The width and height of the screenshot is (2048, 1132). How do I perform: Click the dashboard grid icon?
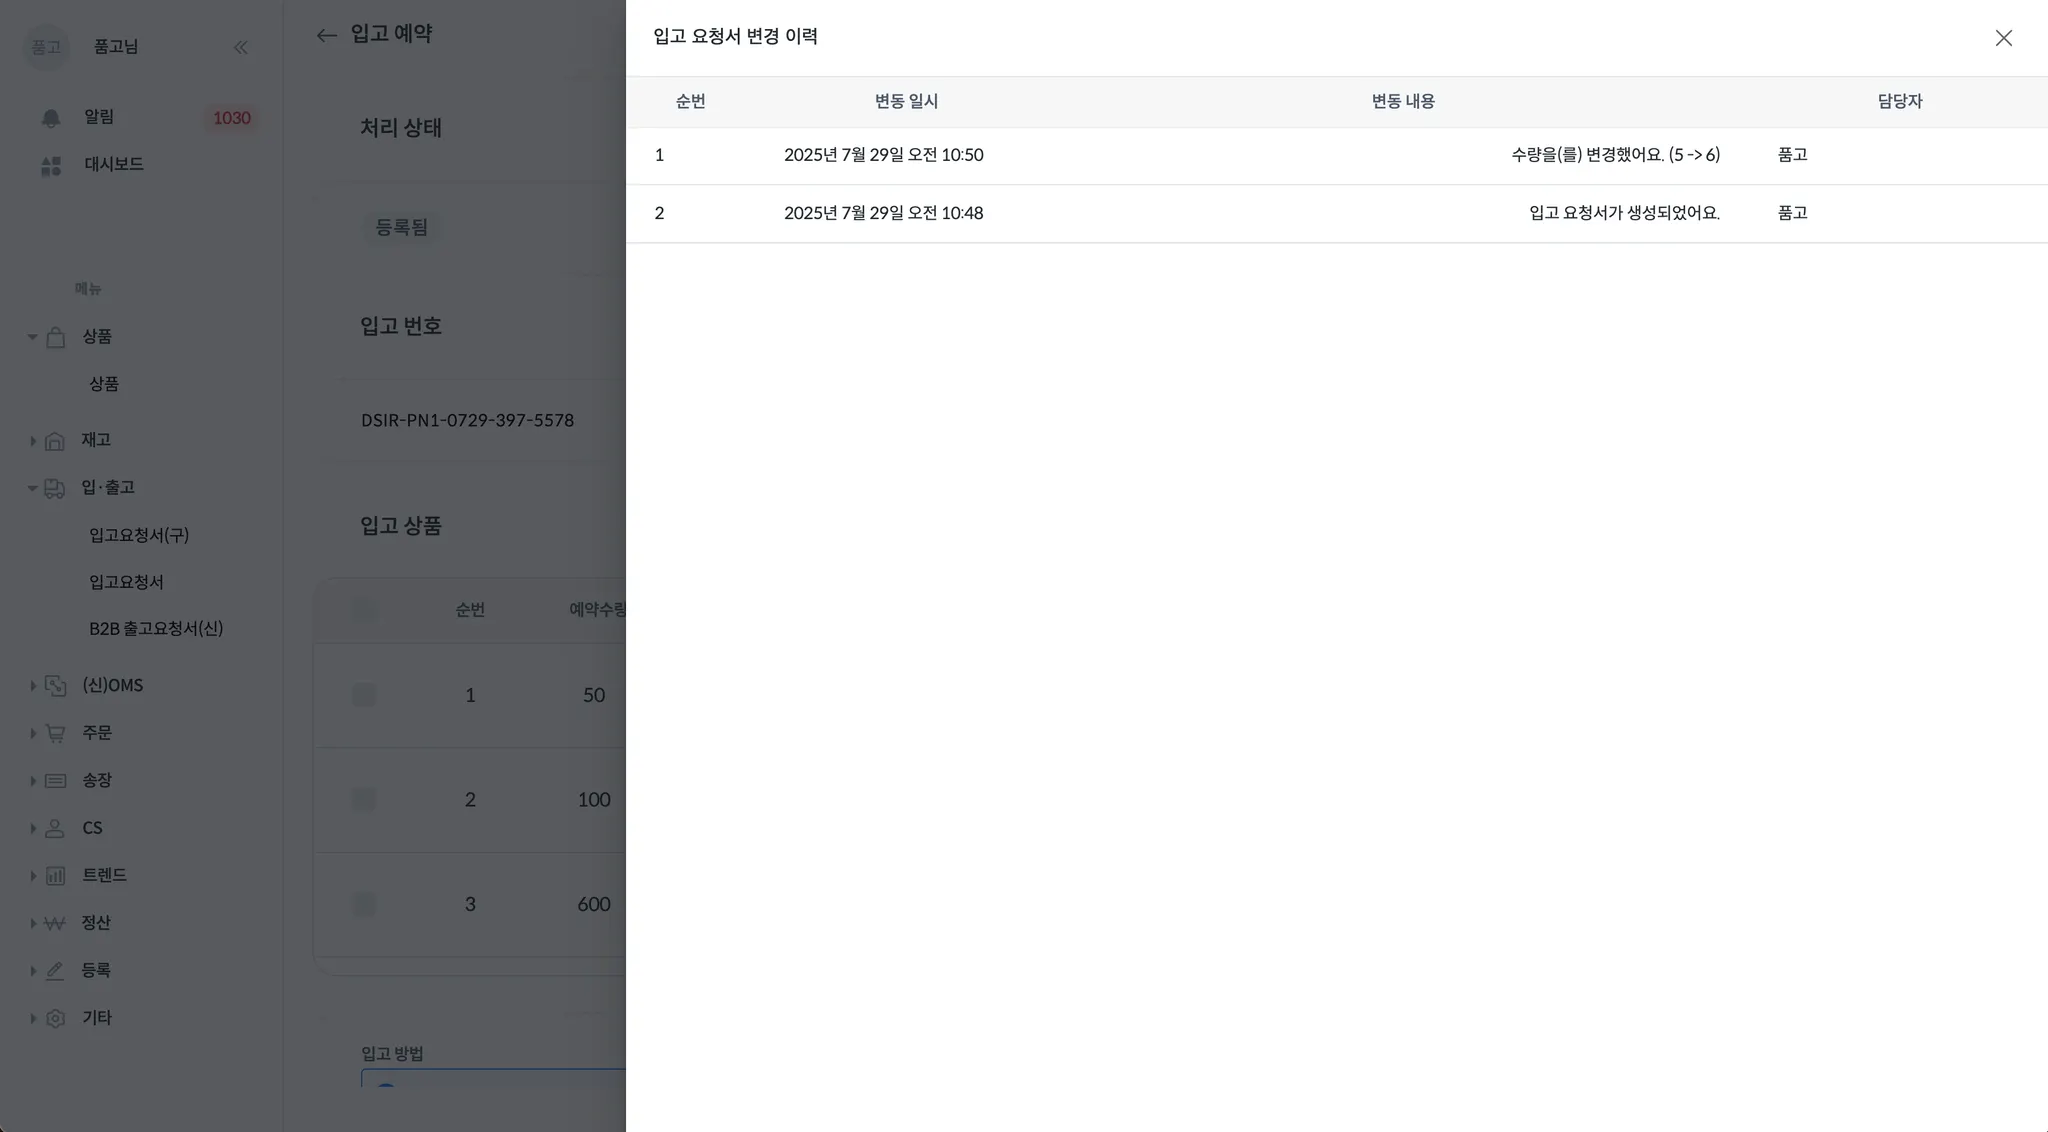pos(51,166)
